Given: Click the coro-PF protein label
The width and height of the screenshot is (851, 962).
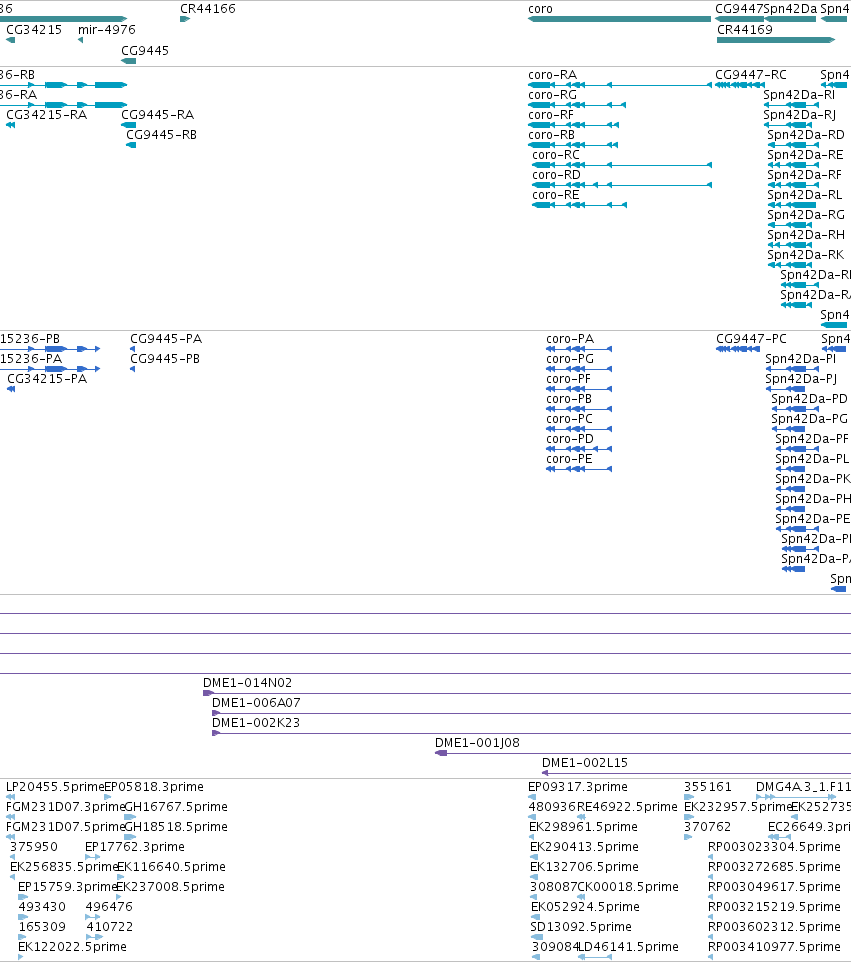Looking at the screenshot, I should tap(568, 379).
